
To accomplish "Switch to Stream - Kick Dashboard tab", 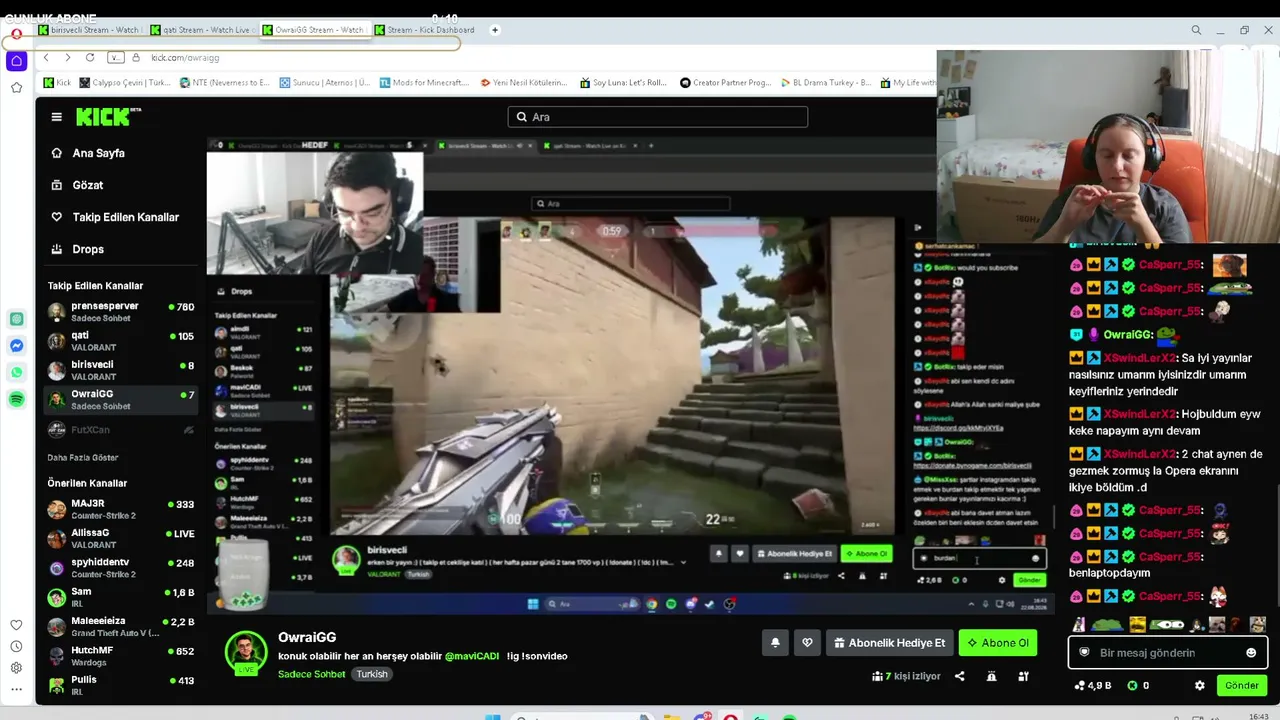I will tap(427, 30).
